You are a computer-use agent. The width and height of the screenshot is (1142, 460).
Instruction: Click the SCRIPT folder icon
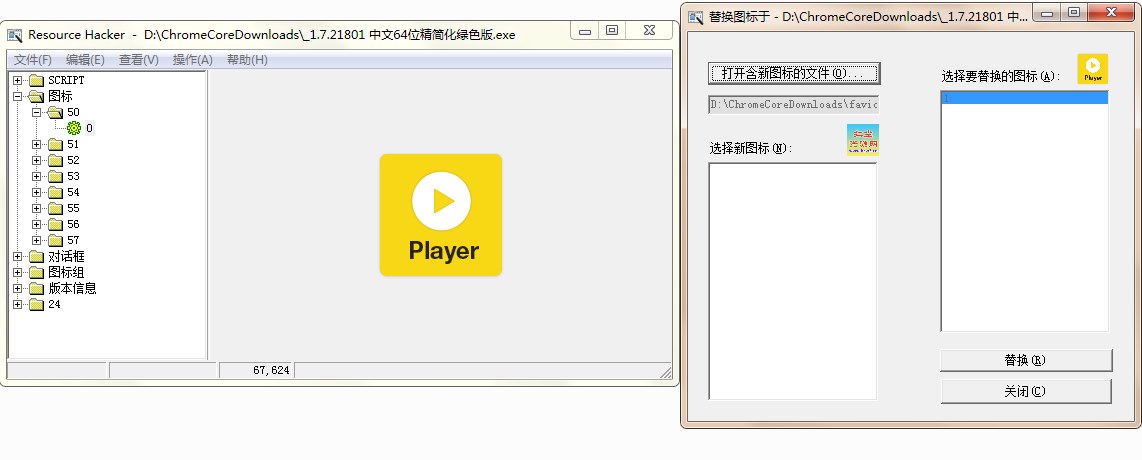coord(36,80)
